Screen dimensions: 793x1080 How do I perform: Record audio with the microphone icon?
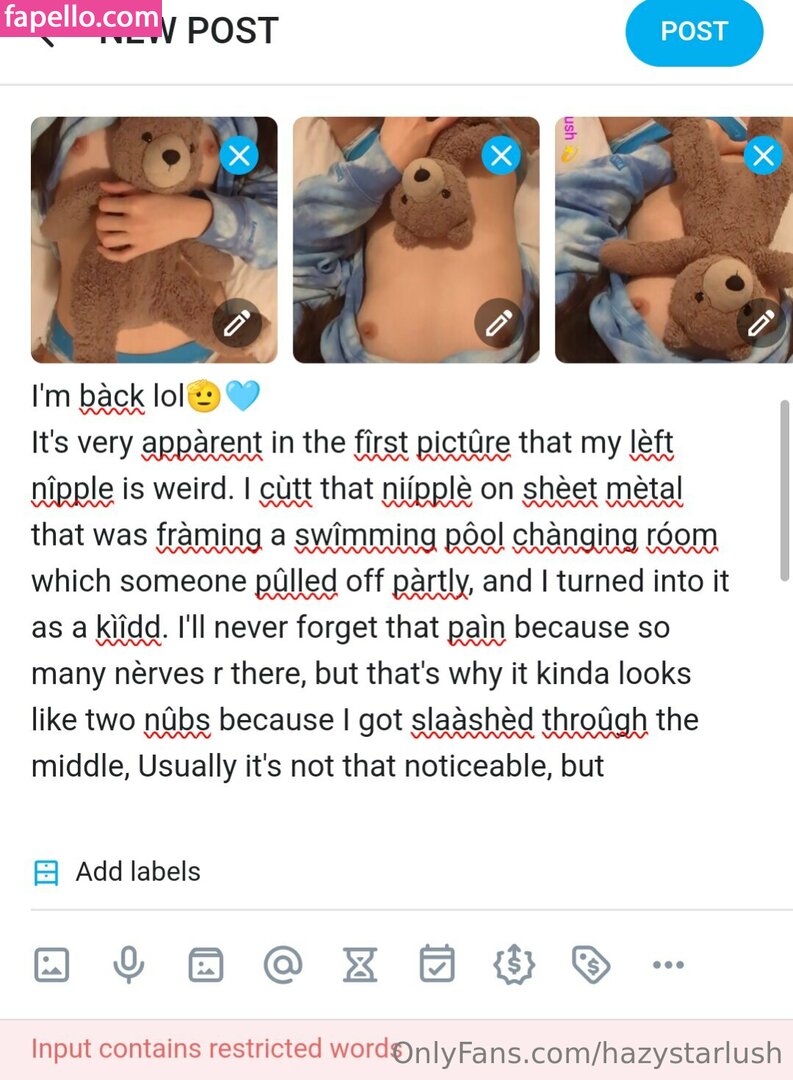pos(129,964)
